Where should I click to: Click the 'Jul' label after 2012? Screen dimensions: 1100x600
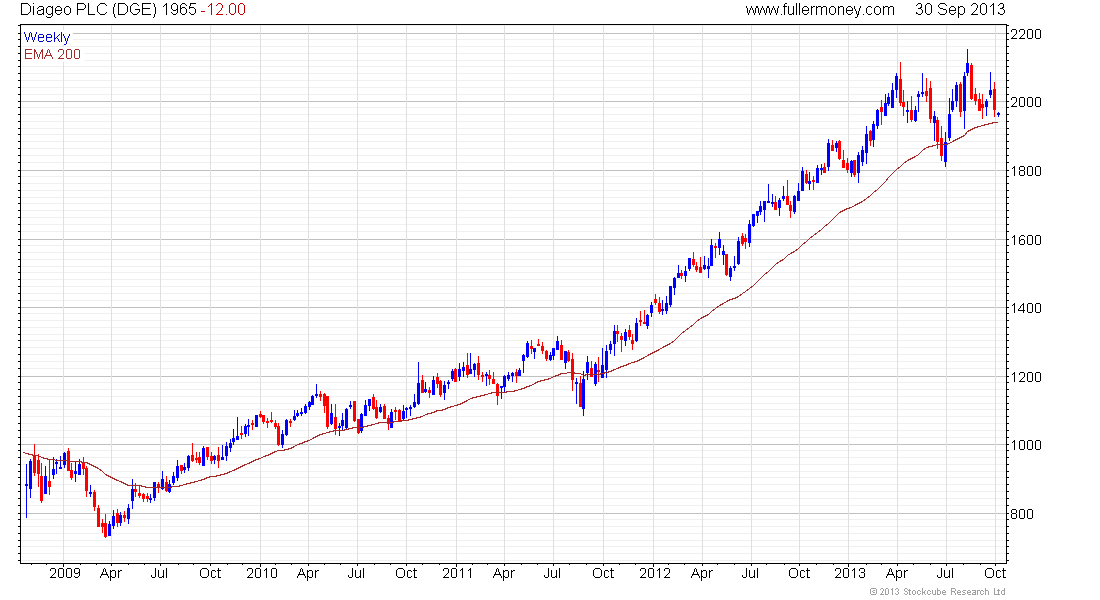coord(750,573)
